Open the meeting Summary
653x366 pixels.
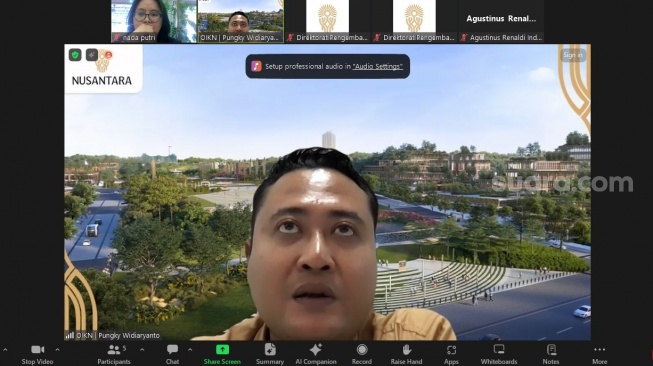270,354
